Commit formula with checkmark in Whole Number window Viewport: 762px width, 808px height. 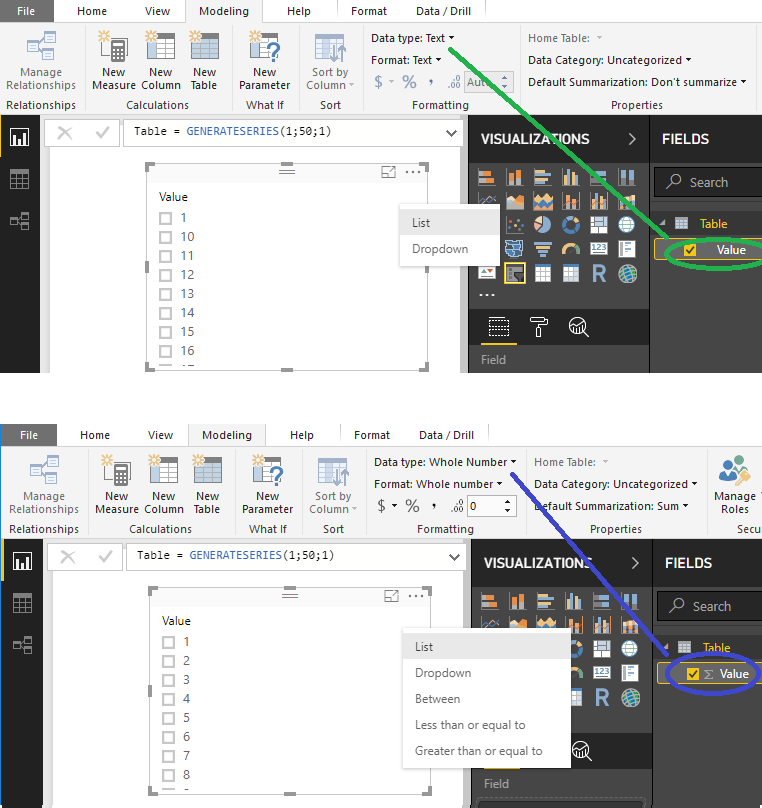(105, 557)
